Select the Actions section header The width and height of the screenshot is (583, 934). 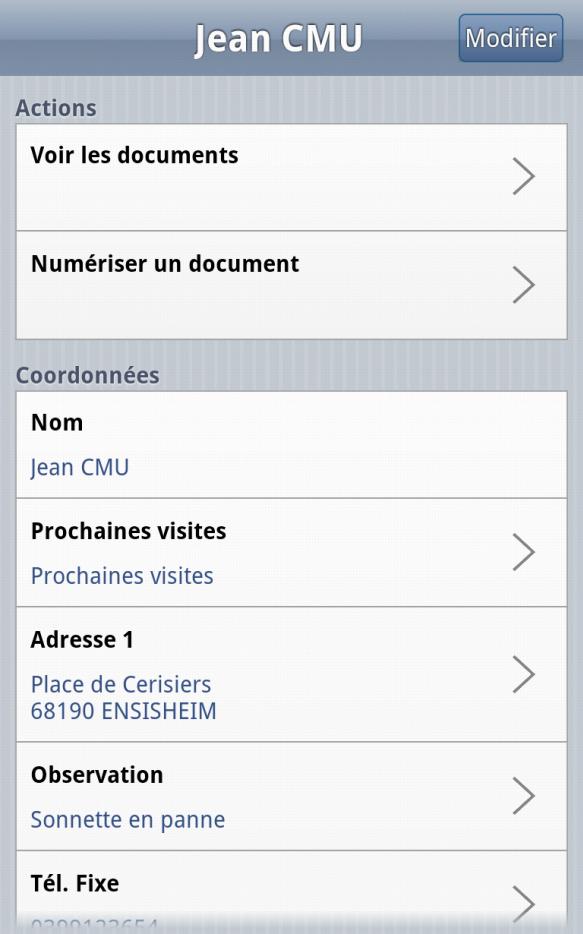click(55, 107)
